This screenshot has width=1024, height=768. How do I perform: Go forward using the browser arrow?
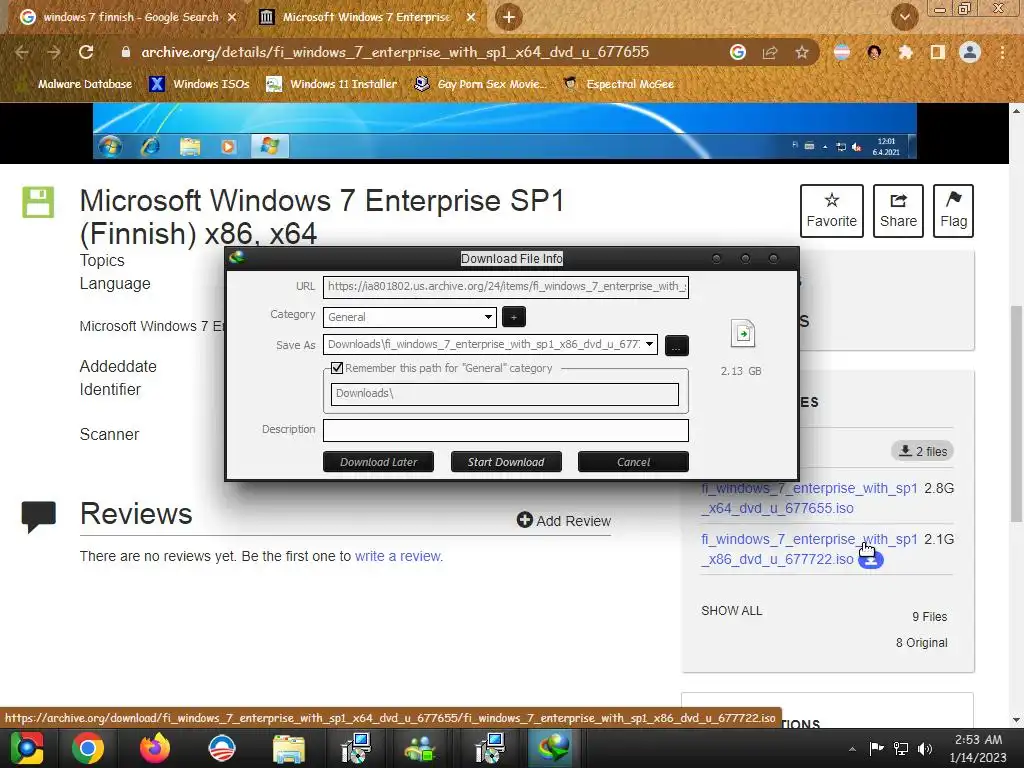[54, 52]
